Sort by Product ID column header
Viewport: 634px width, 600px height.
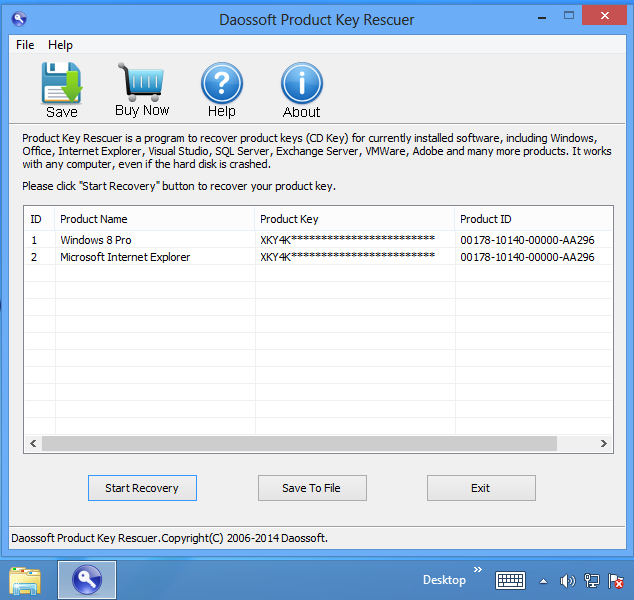pyautogui.click(x=533, y=219)
